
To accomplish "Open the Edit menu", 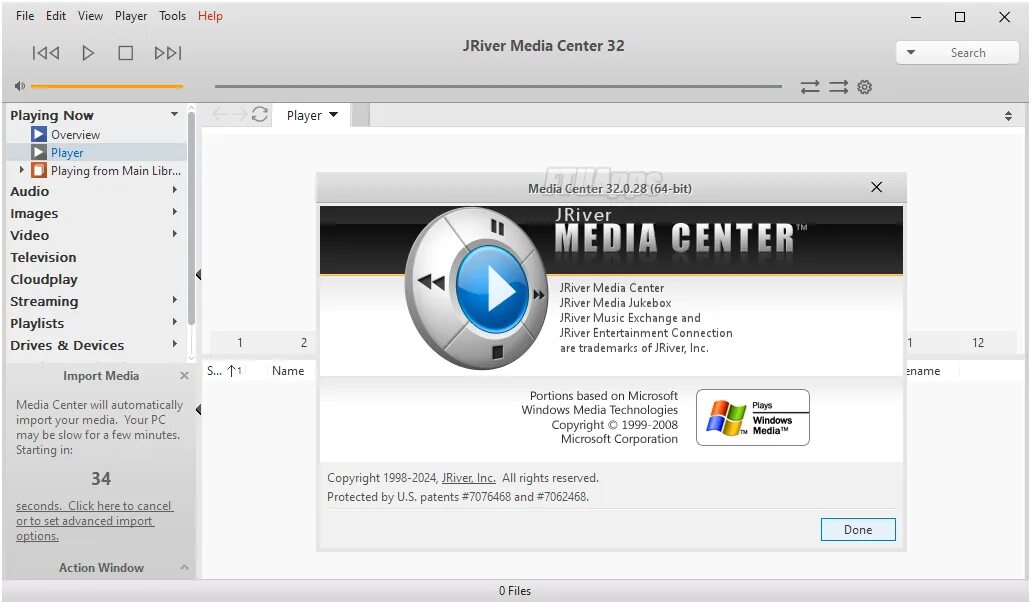I will pos(56,16).
